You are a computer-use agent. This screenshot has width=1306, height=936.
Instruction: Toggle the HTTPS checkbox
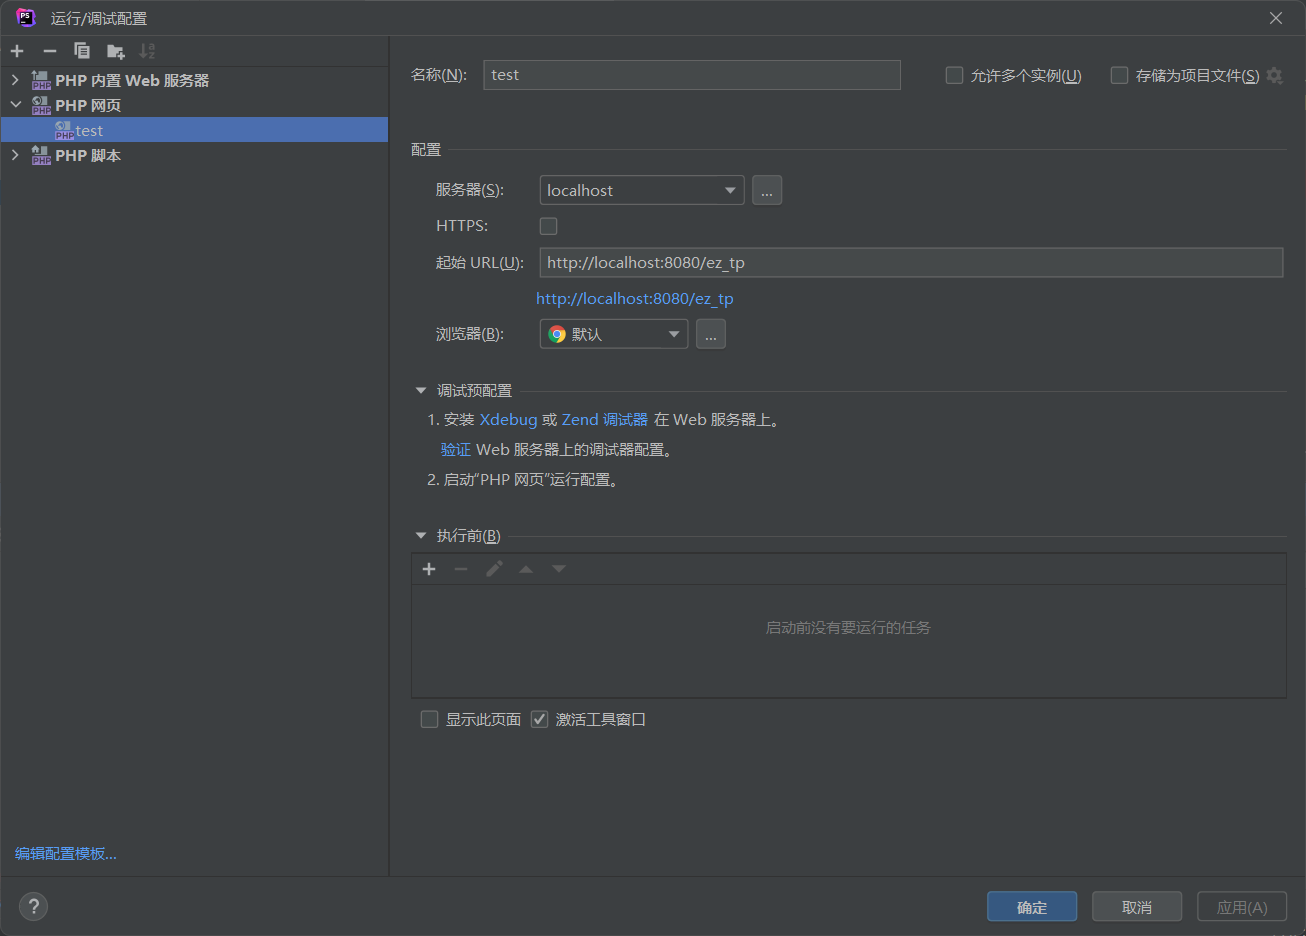coord(548,226)
